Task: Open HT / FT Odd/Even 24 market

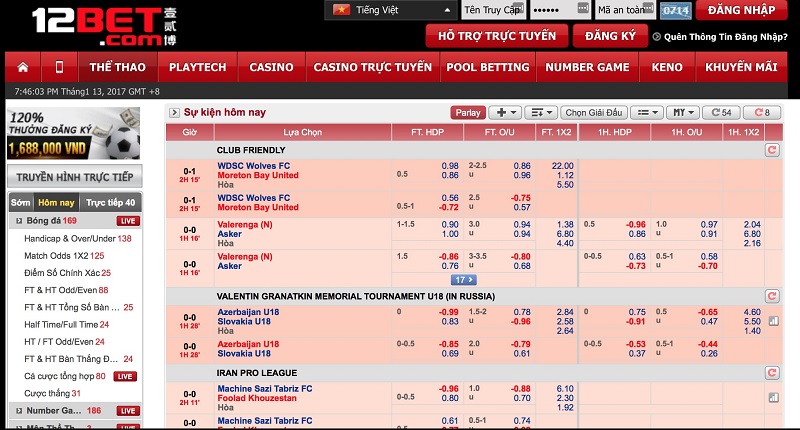Action: point(64,342)
